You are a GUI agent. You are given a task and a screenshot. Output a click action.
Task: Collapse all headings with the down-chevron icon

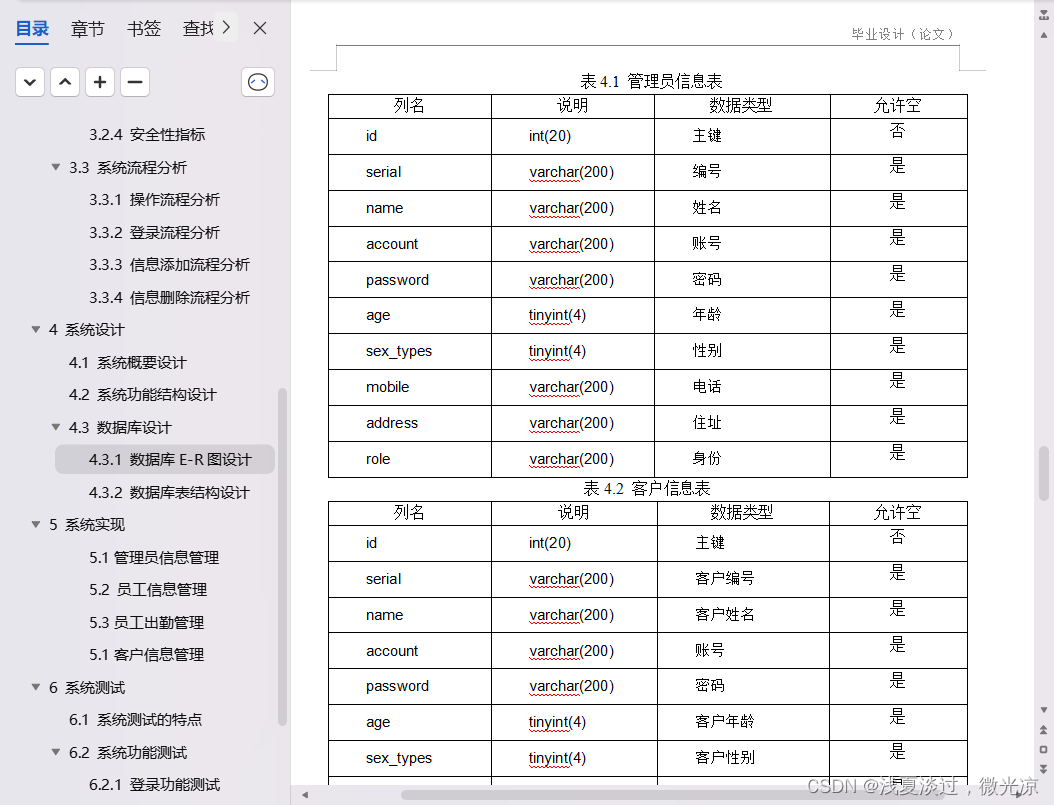29,81
